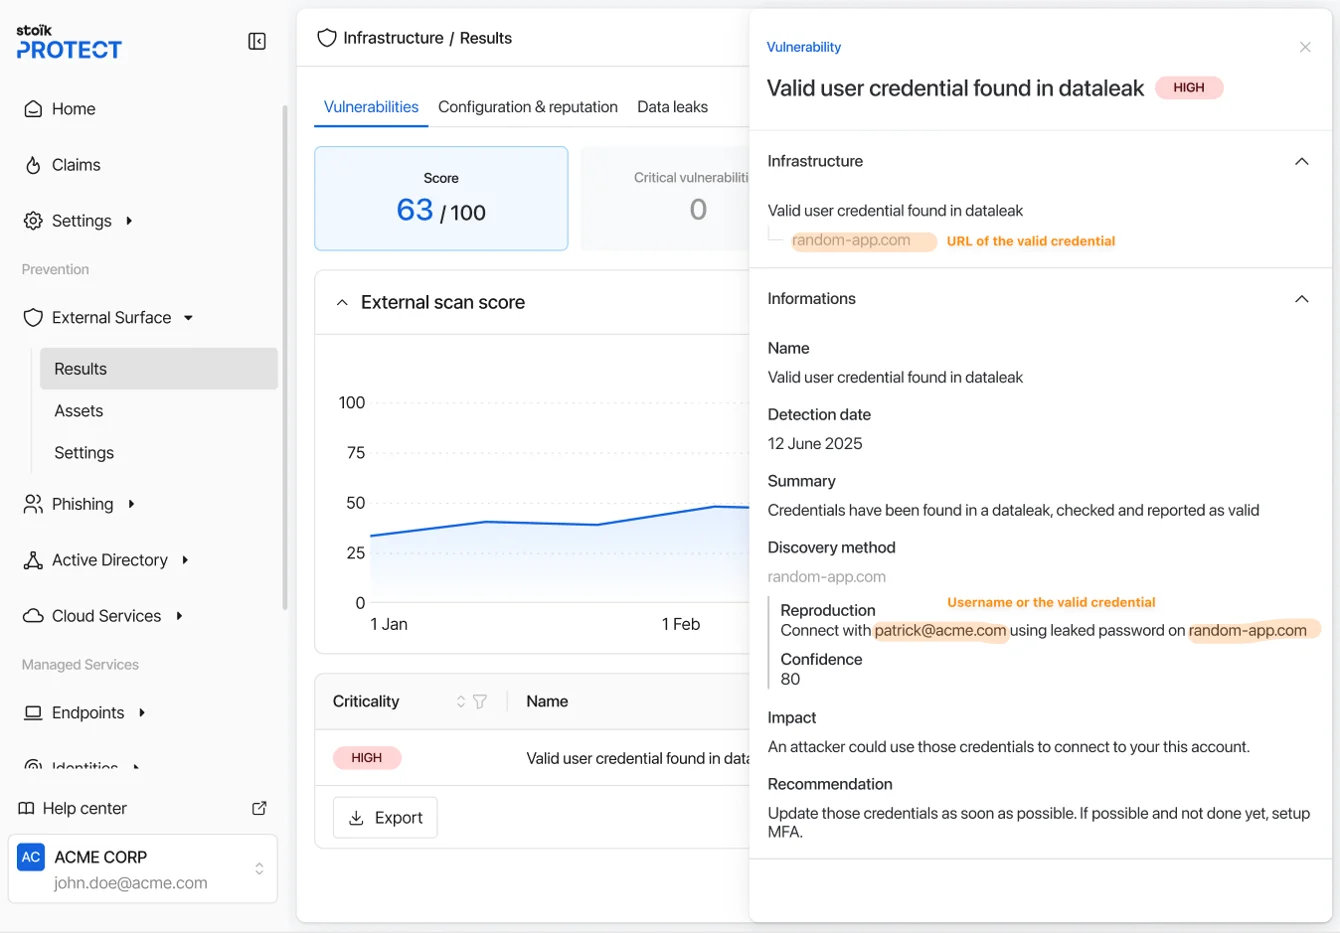Click the Criticality filter funnel icon
The image size is (1340, 933).
coord(480,702)
